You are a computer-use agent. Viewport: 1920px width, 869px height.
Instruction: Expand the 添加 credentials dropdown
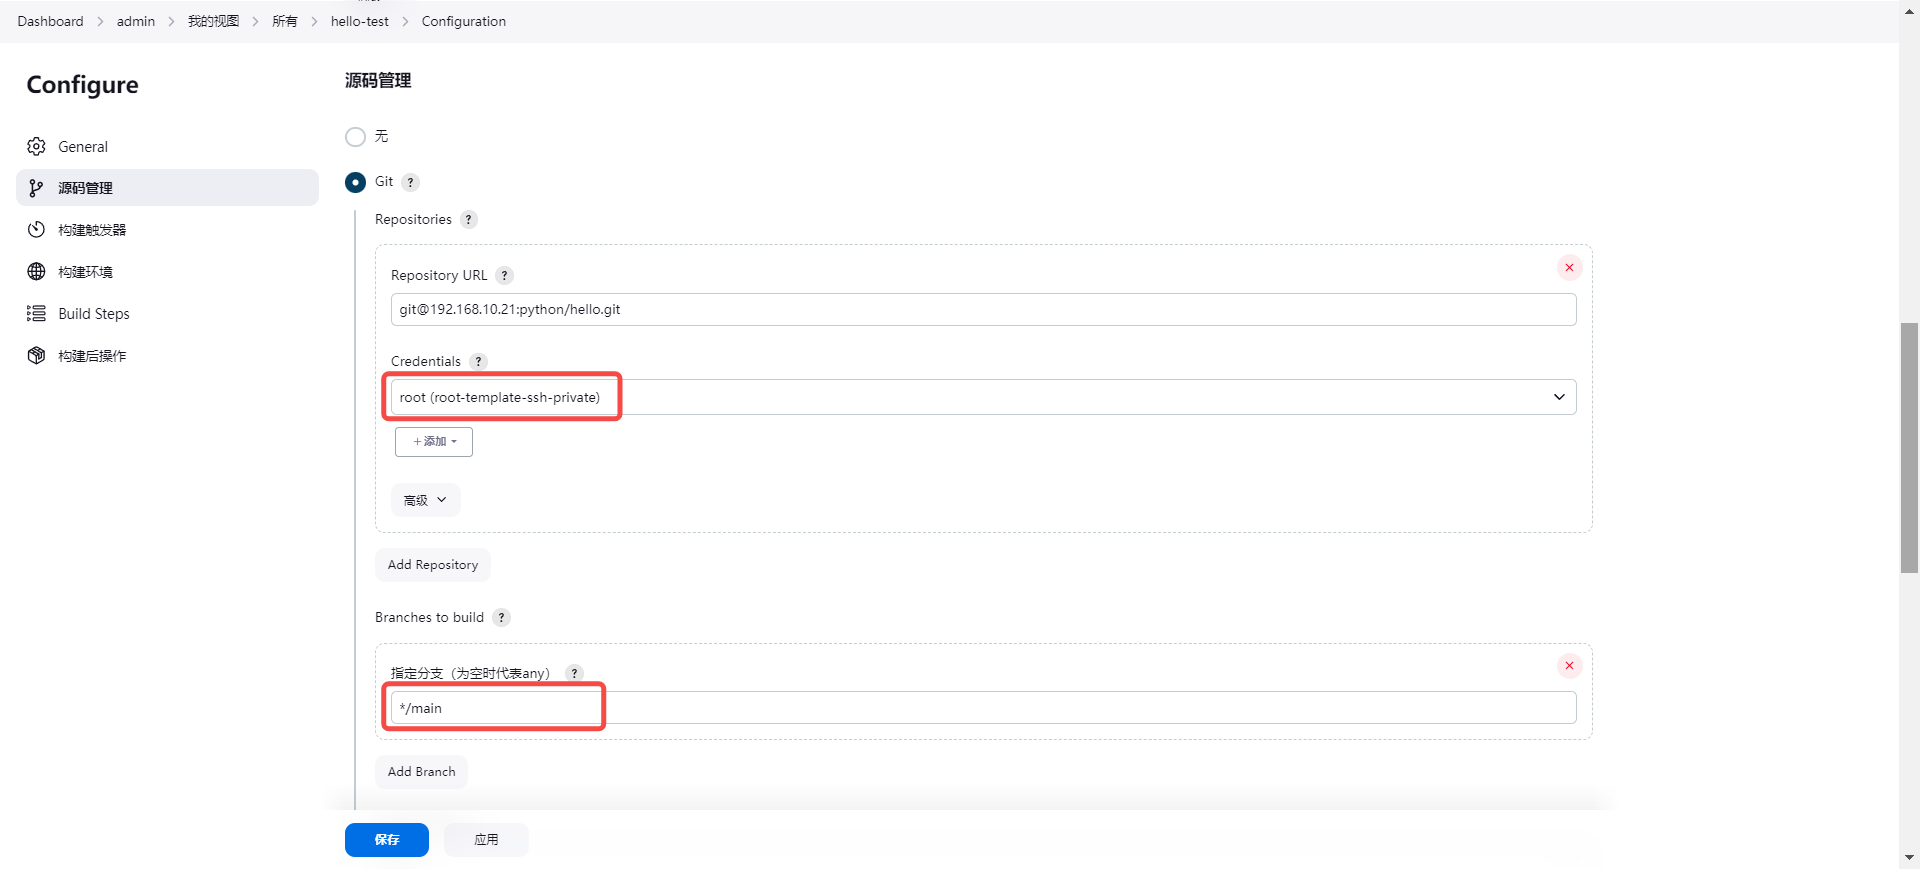coord(434,442)
